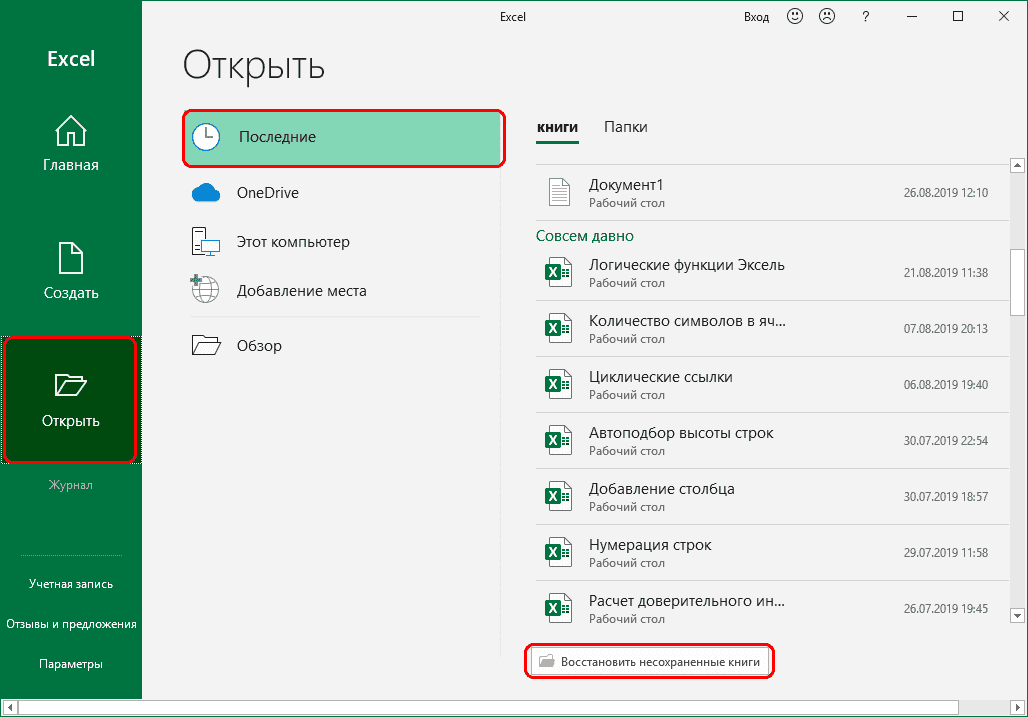Image resolution: width=1028 pixels, height=717 pixels.
Task: Open the Журнал menu item
Action: (70, 485)
